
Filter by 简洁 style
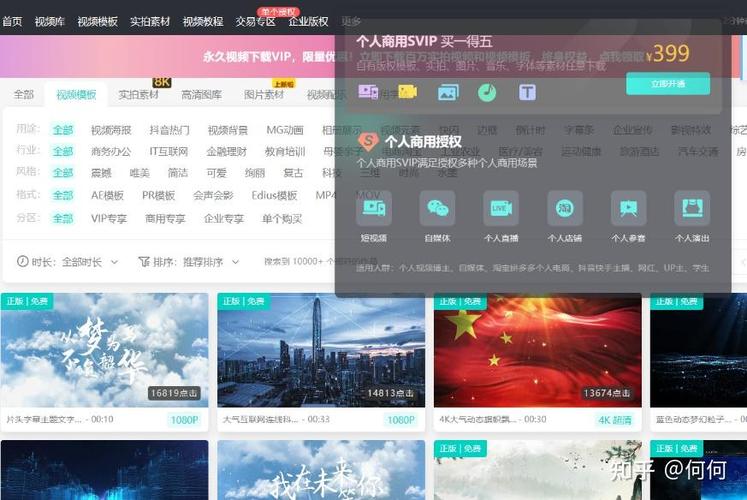(178, 172)
